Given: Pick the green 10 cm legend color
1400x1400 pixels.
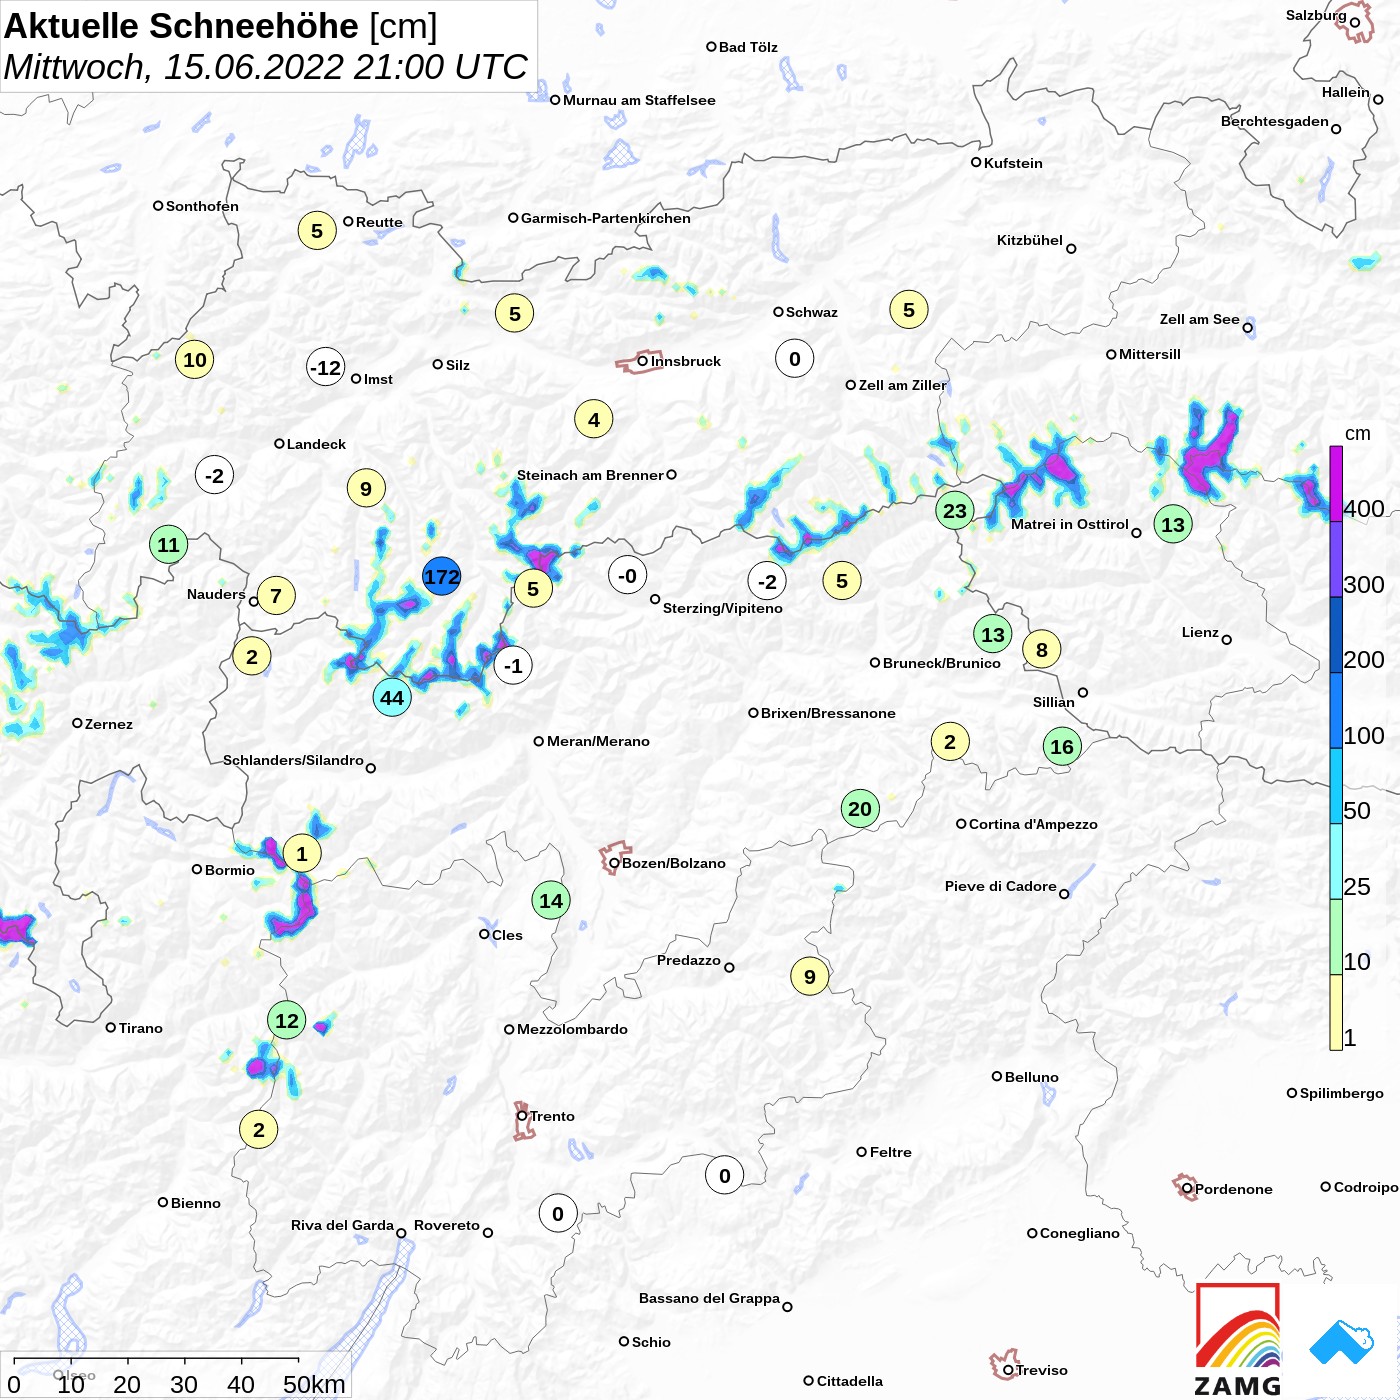Looking at the screenshot, I should [1336, 937].
